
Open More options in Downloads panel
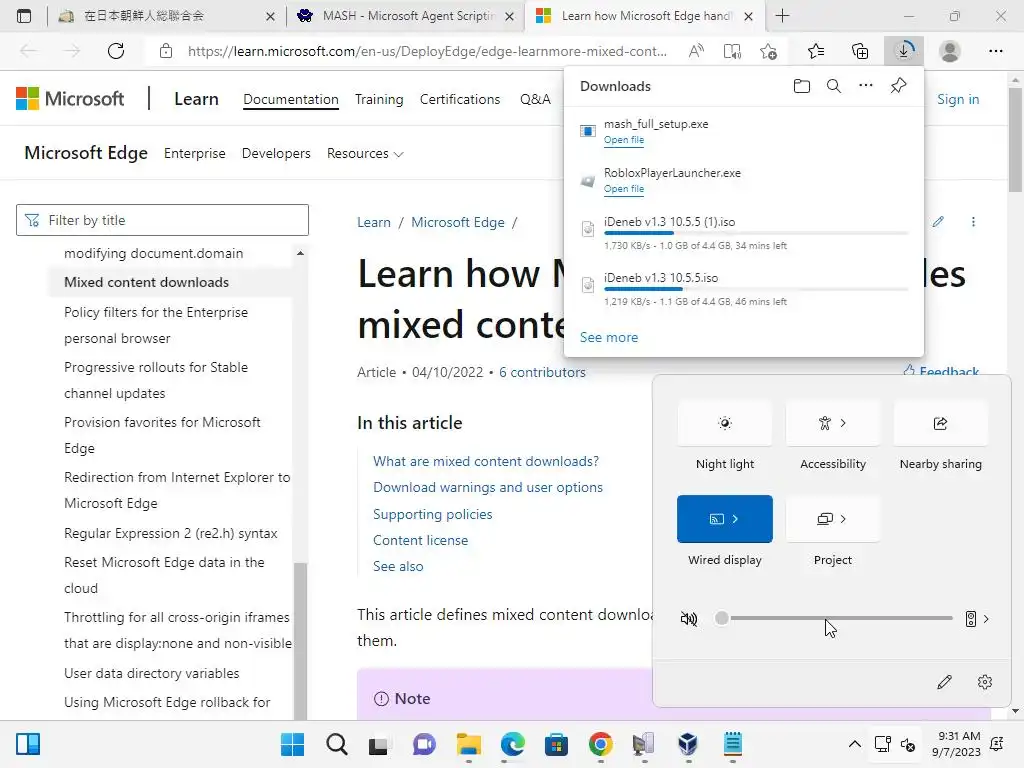pos(865,86)
